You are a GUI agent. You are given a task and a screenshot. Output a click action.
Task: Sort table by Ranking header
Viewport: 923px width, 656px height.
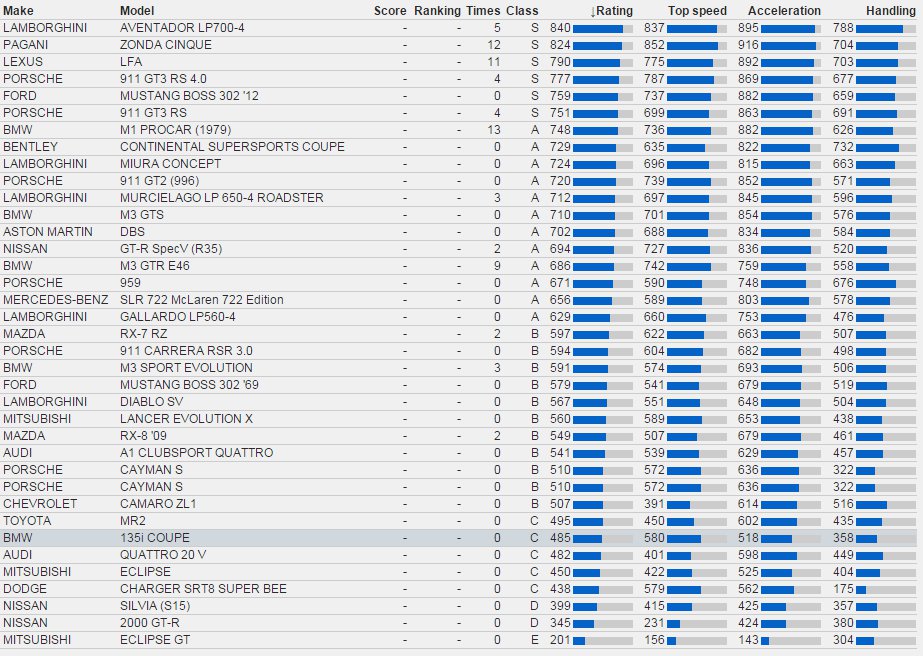(x=437, y=11)
